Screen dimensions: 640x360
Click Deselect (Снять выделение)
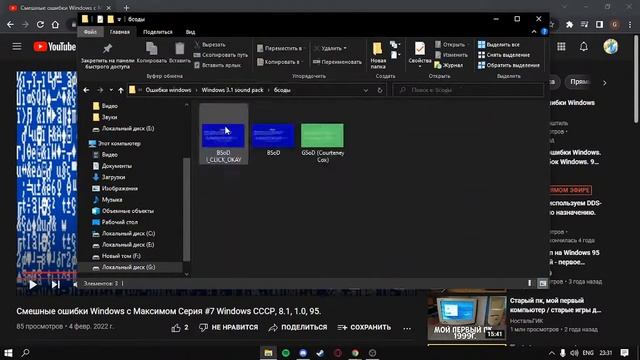point(504,55)
